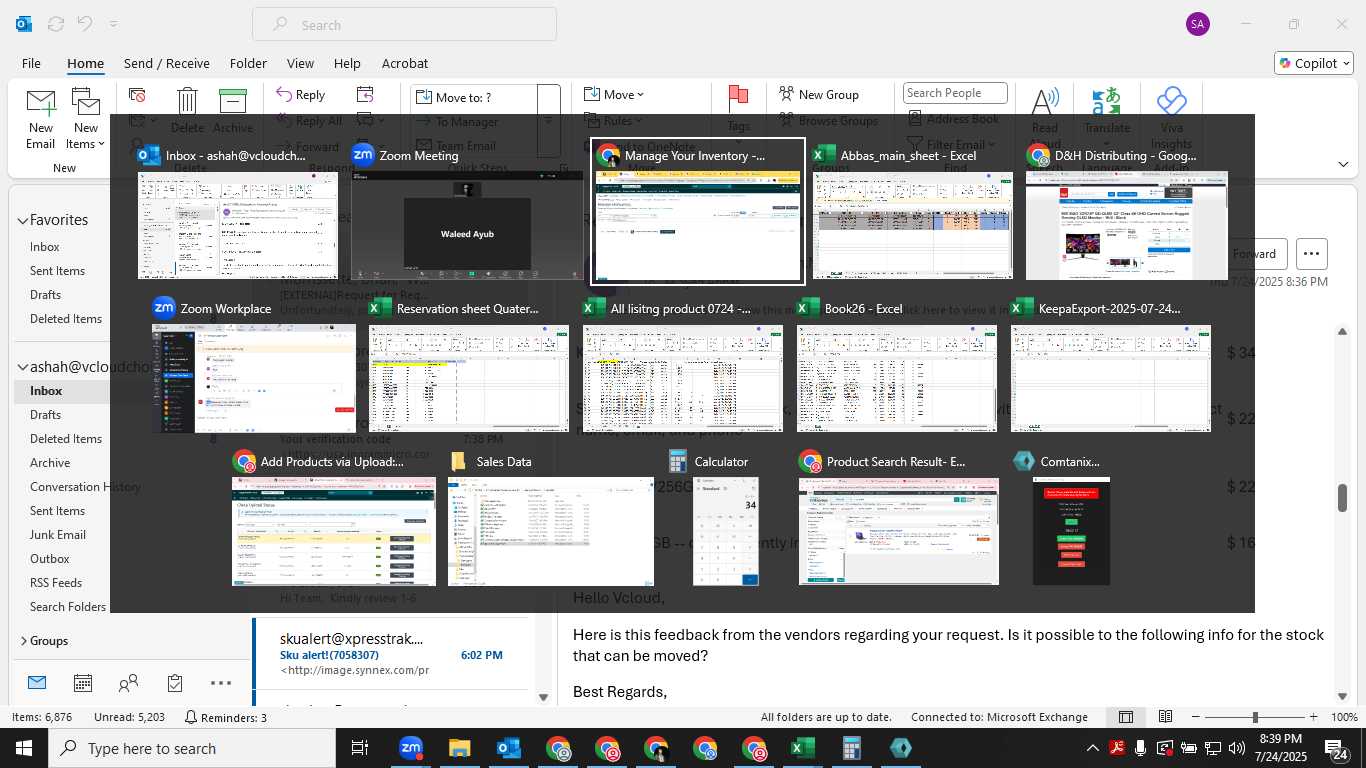The width and height of the screenshot is (1366, 768).
Task: Open Calculator from the taskbar
Action: point(852,748)
